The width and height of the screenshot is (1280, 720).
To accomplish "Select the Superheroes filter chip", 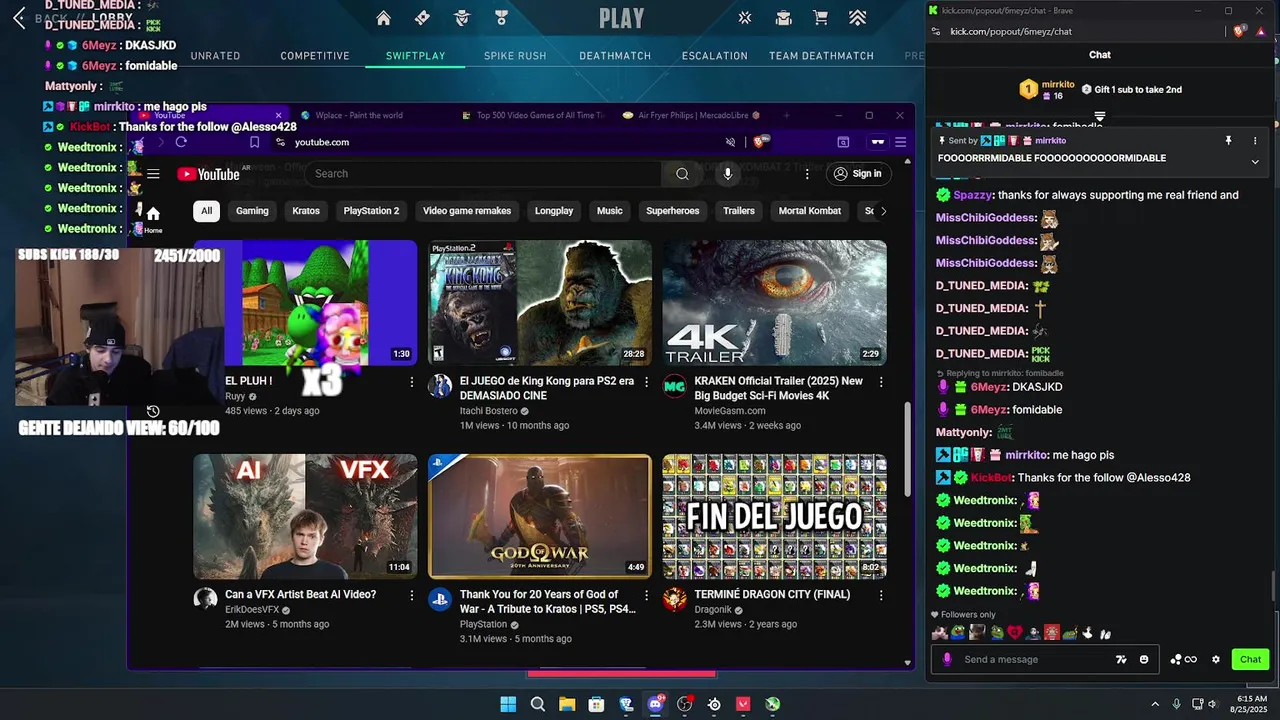I will pyautogui.click(x=675, y=211).
